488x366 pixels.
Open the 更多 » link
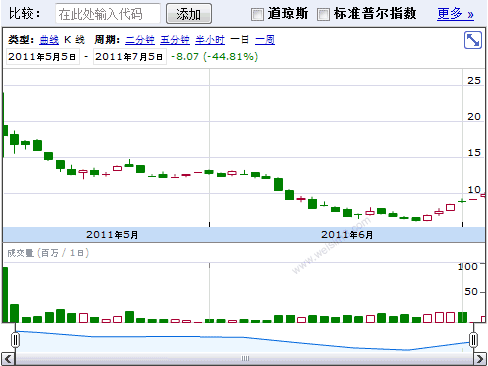pyautogui.click(x=455, y=14)
